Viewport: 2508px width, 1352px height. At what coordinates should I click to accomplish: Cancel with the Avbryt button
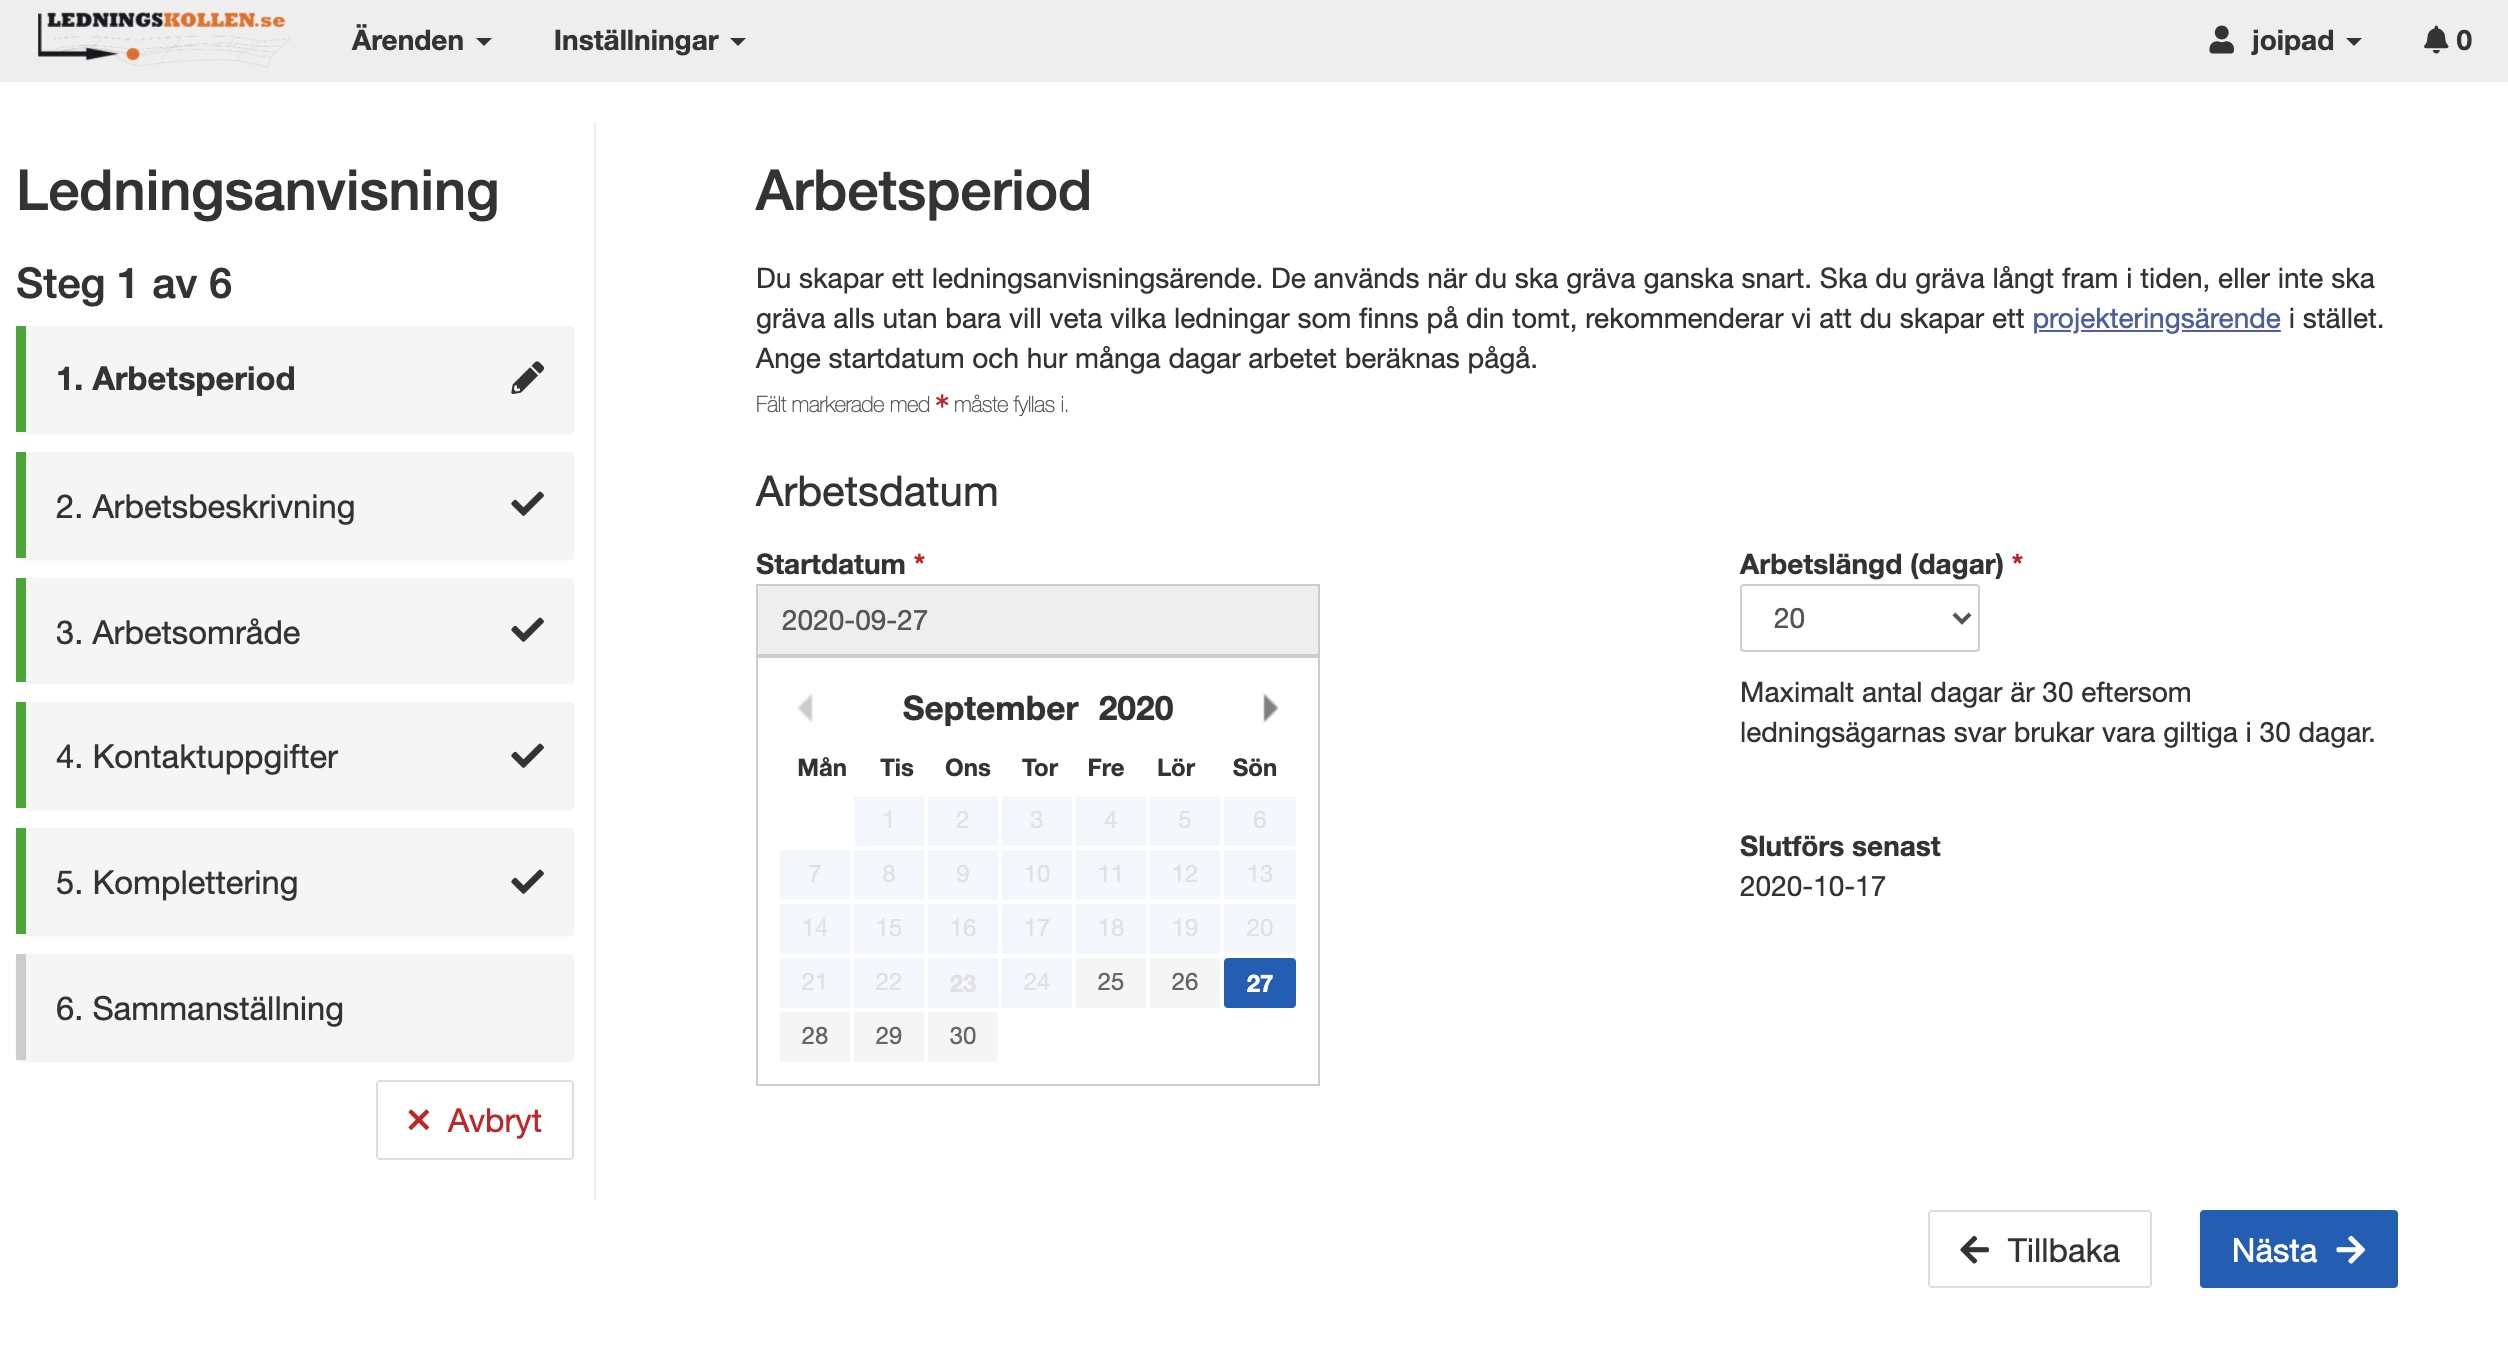click(474, 1120)
